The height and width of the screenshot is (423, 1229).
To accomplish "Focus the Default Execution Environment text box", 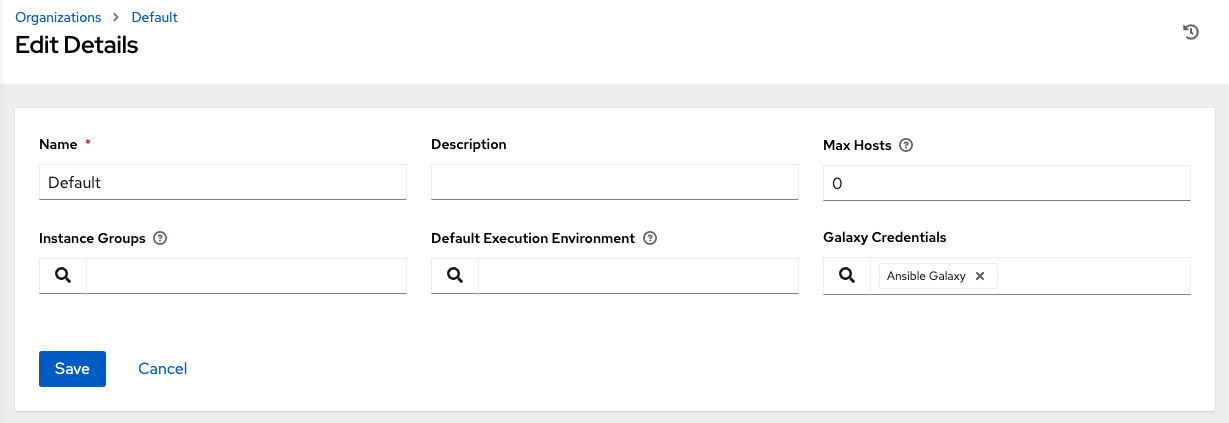I will point(638,276).
